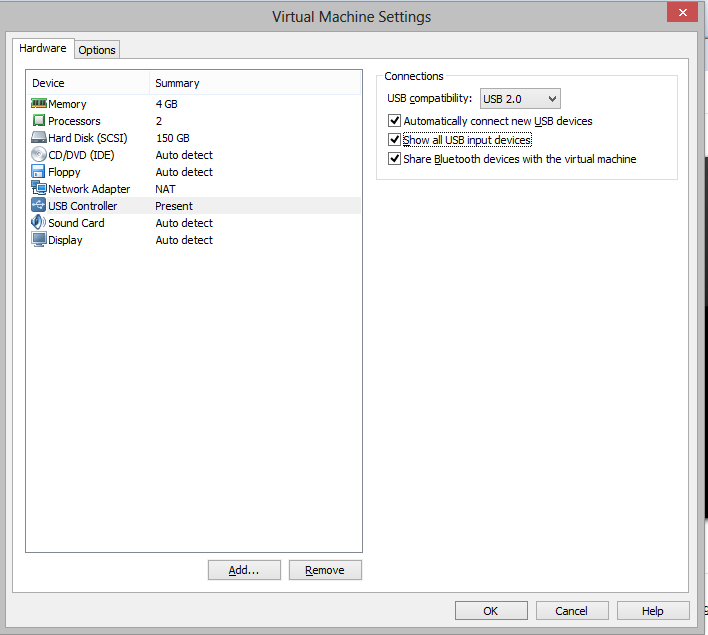The width and height of the screenshot is (708, 635).
Task: Select the Memory device icon
Action: [x=39, y=103]
